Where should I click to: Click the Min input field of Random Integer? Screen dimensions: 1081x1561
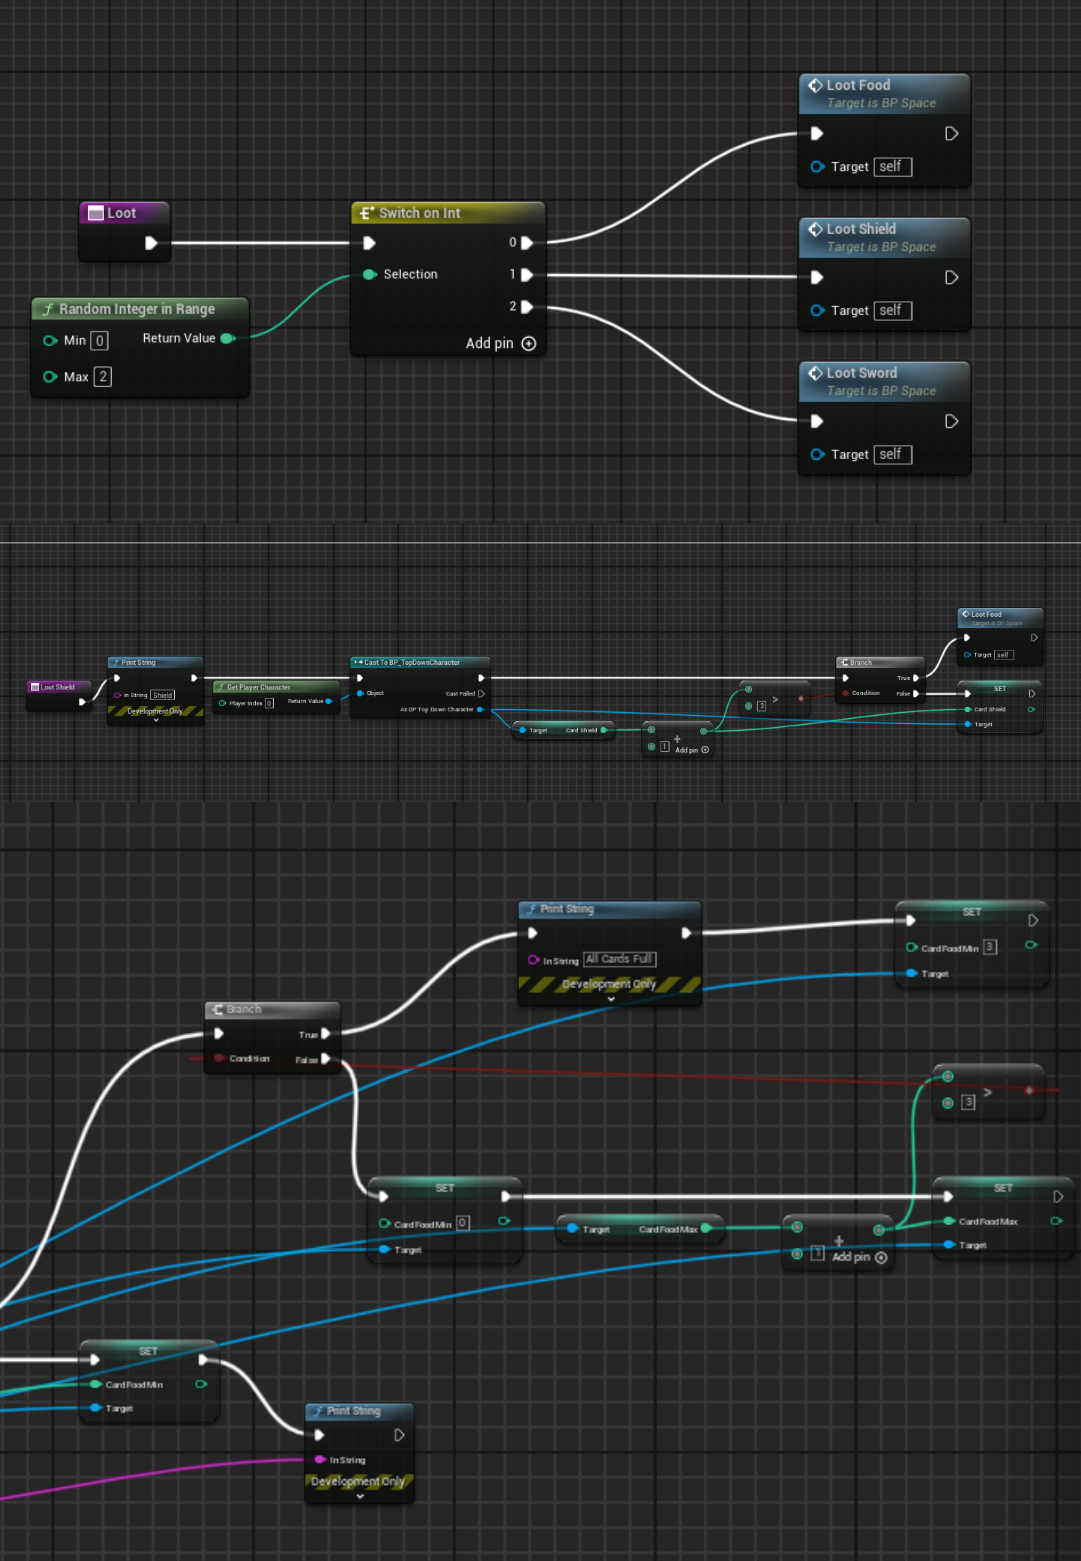click(x=100, y=340)
